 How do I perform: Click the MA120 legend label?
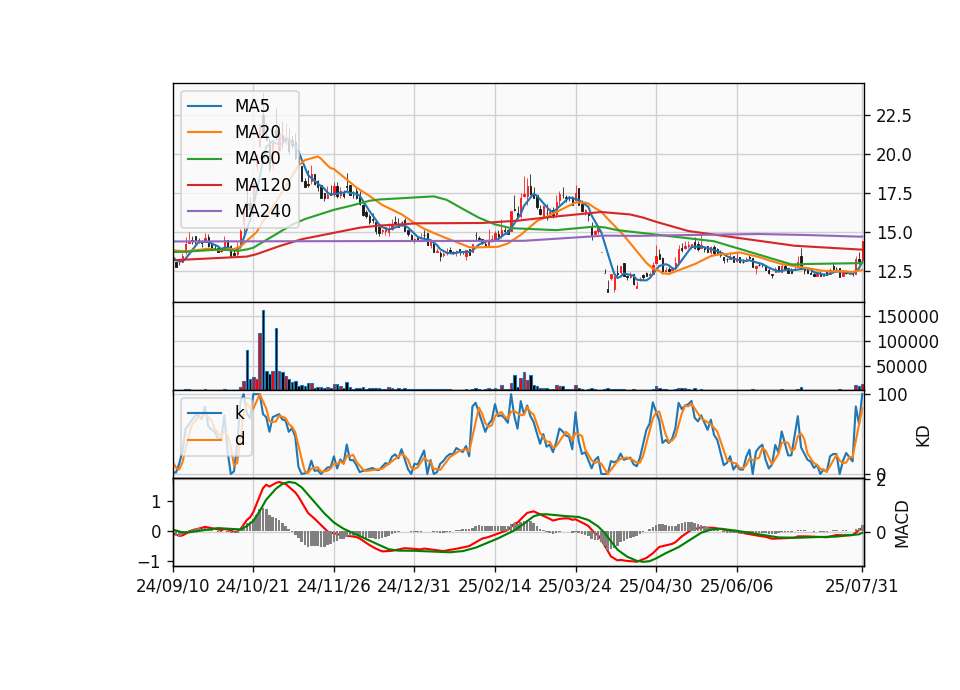click(x=263, y=185)
